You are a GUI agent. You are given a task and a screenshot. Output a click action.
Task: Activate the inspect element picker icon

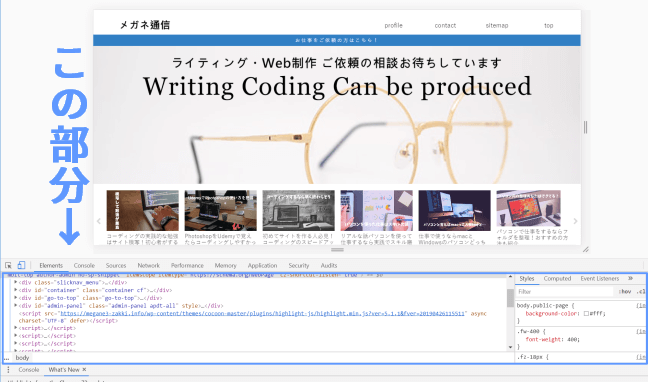pos(8,265)
